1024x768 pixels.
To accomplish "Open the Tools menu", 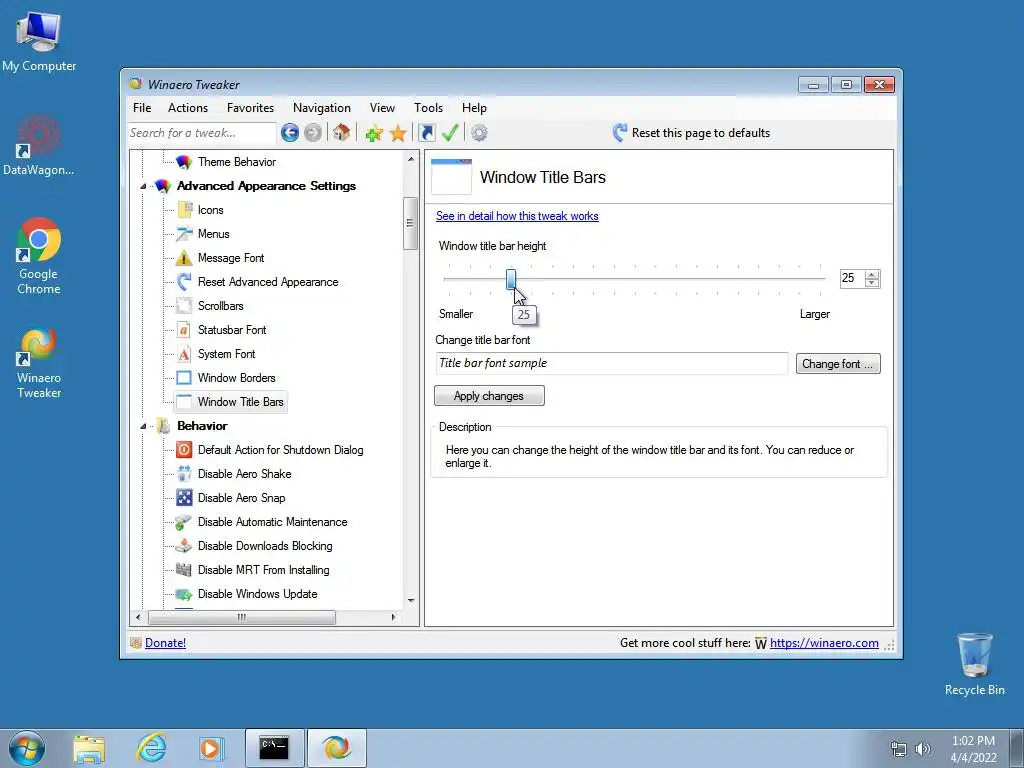I will pos(428,108).
